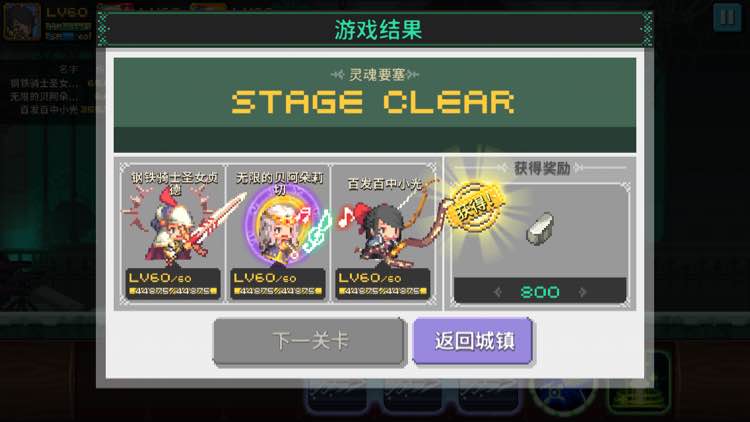
Task: Click the 灵魂要塞 stage name label
Action: (376, 75)
